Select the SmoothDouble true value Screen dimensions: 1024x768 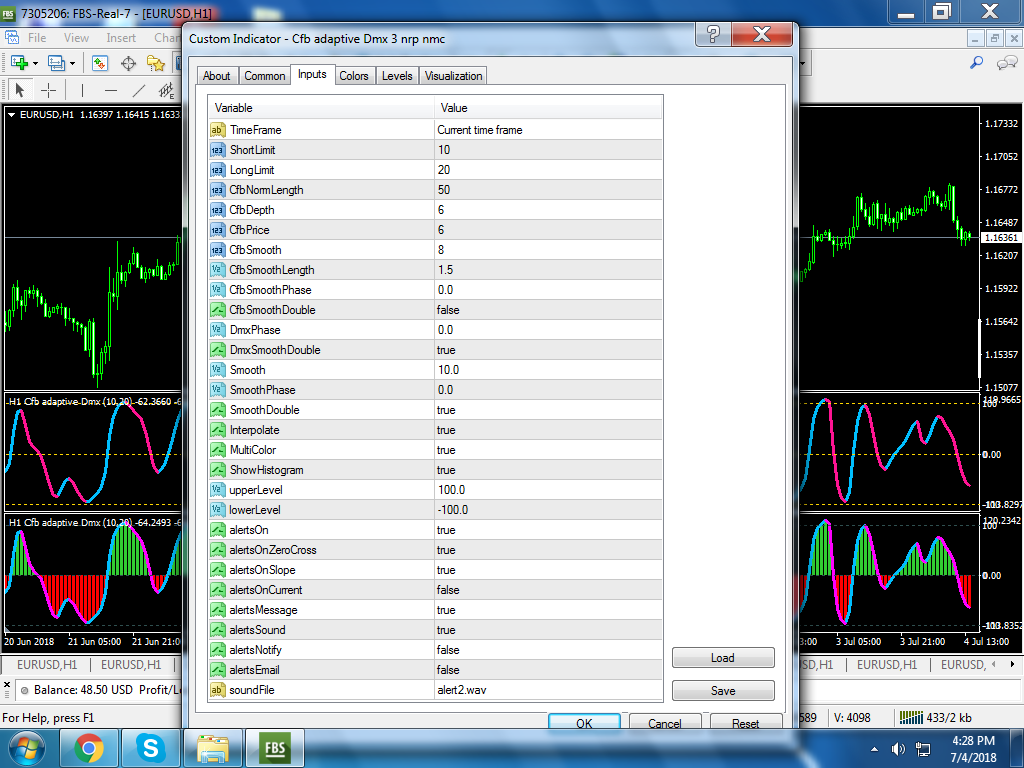(548, 409)
